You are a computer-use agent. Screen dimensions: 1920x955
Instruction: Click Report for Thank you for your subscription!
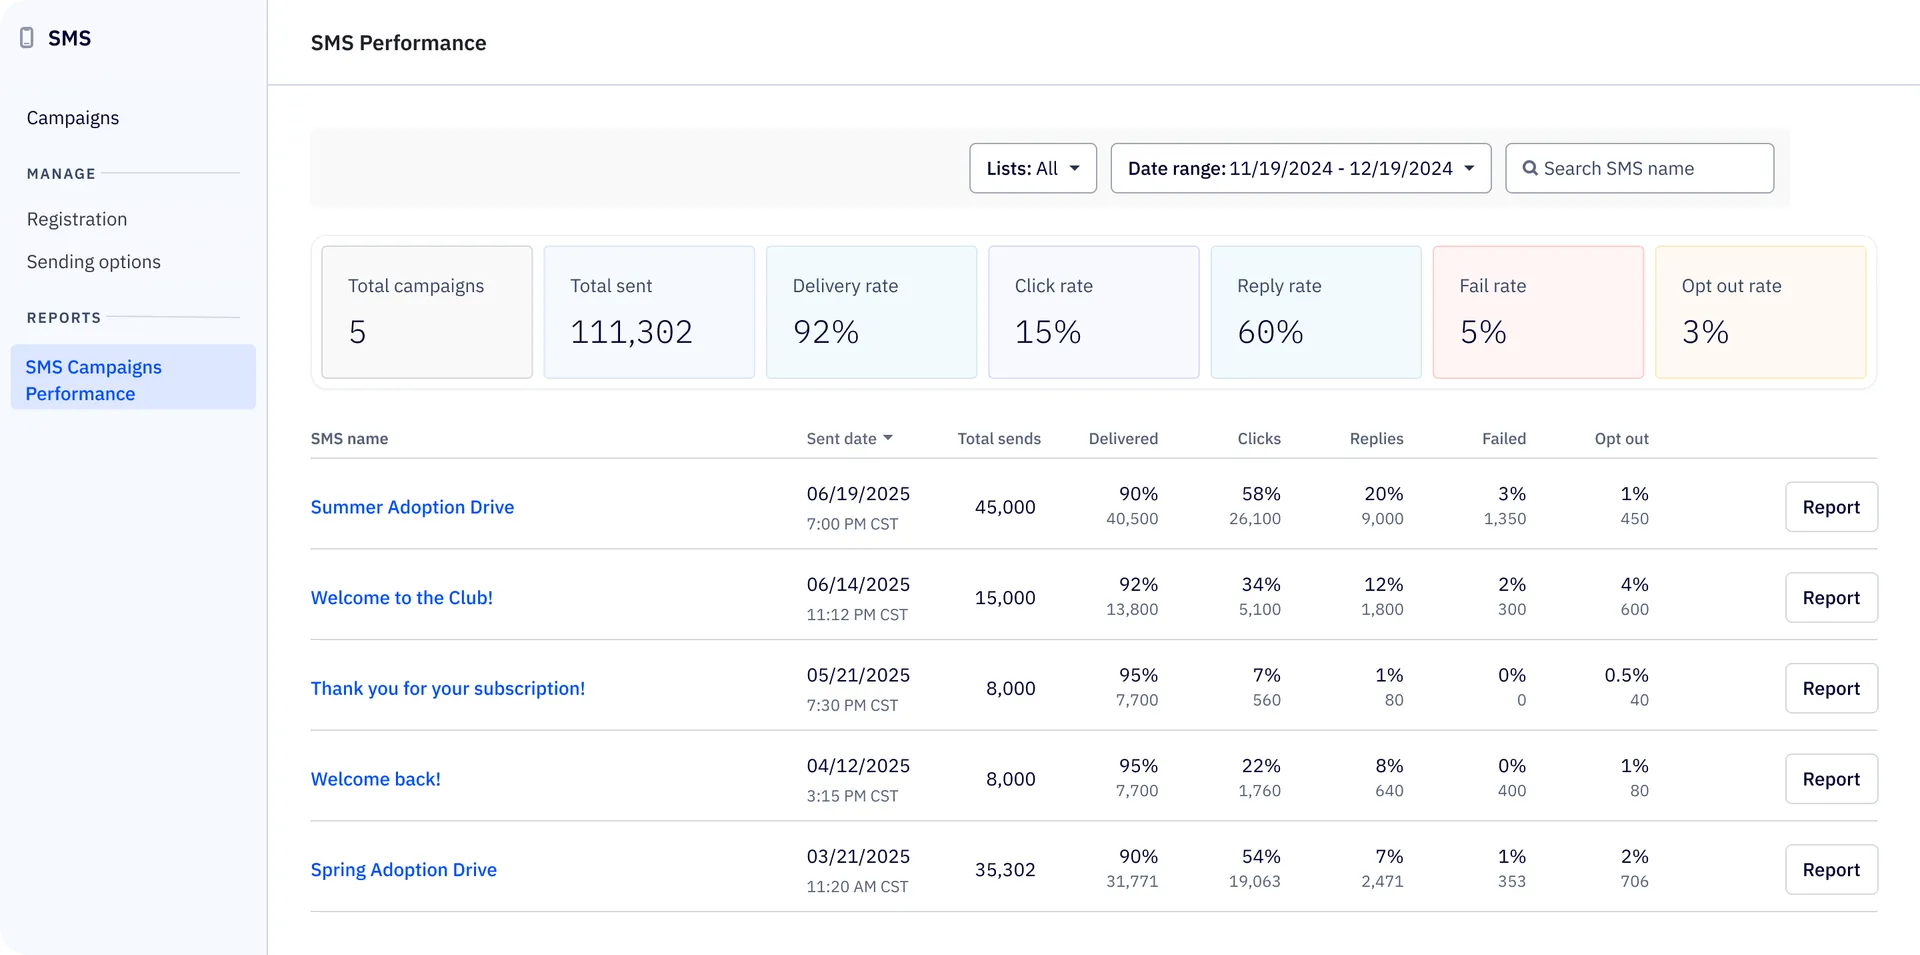tap(1831, 688)
